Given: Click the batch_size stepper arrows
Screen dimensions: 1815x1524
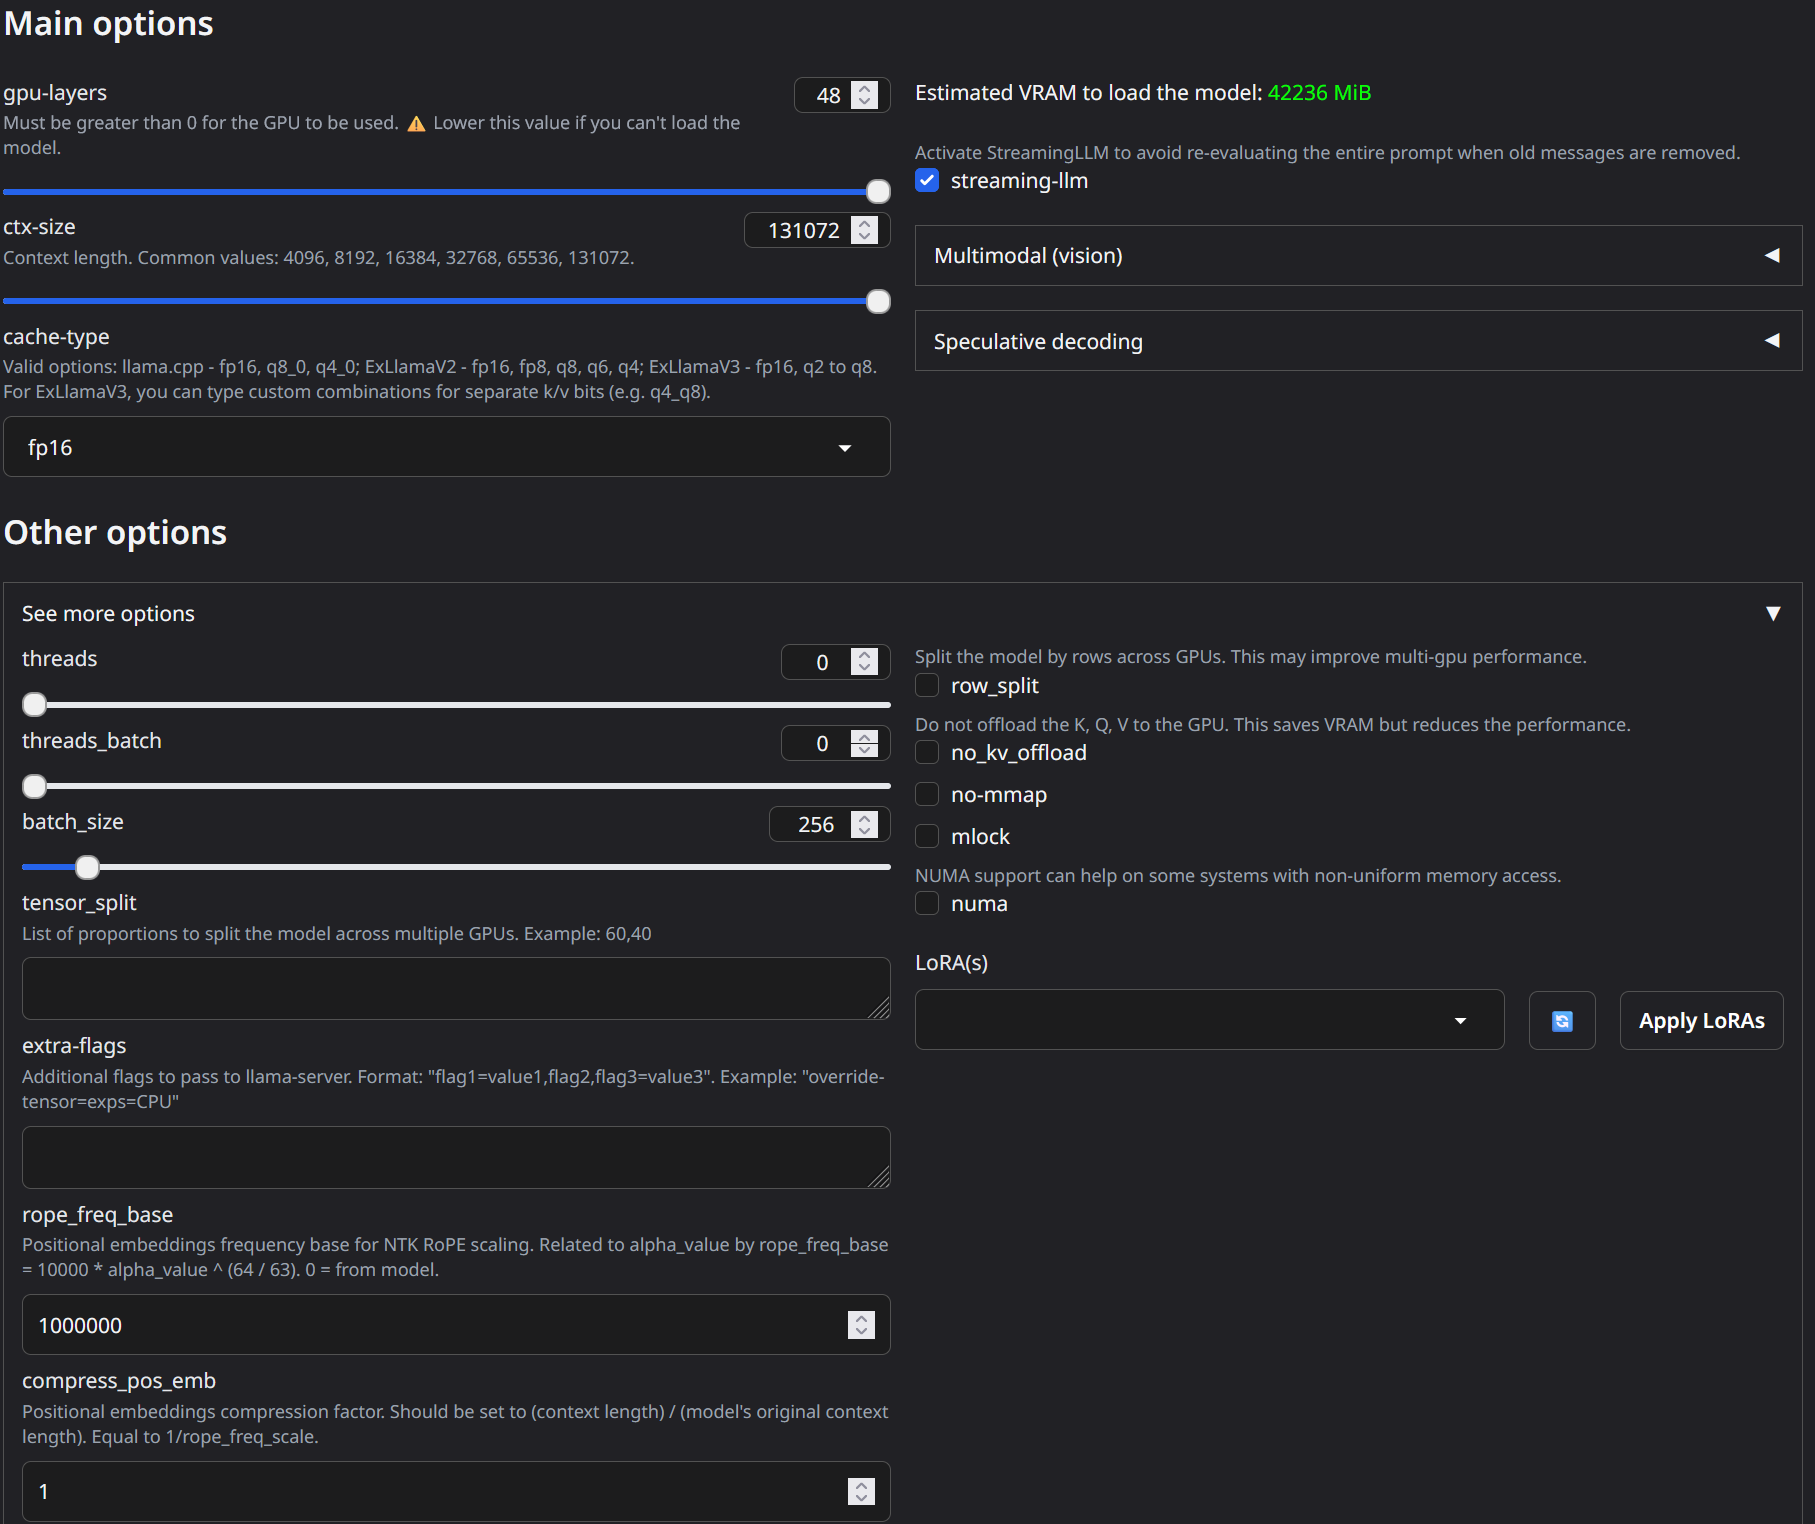Looking at the screenshot, I should (x=865, y=824).
